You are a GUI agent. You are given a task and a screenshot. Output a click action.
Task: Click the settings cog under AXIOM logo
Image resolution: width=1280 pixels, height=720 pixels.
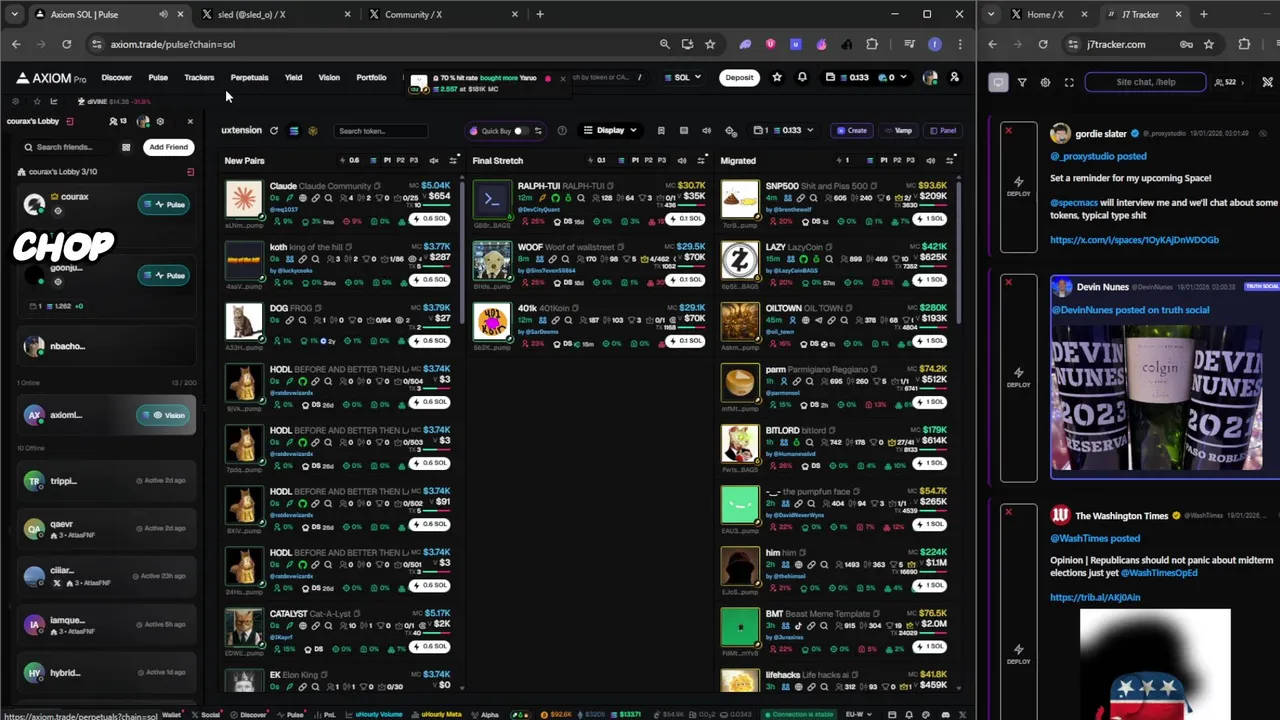pos(16,101)
